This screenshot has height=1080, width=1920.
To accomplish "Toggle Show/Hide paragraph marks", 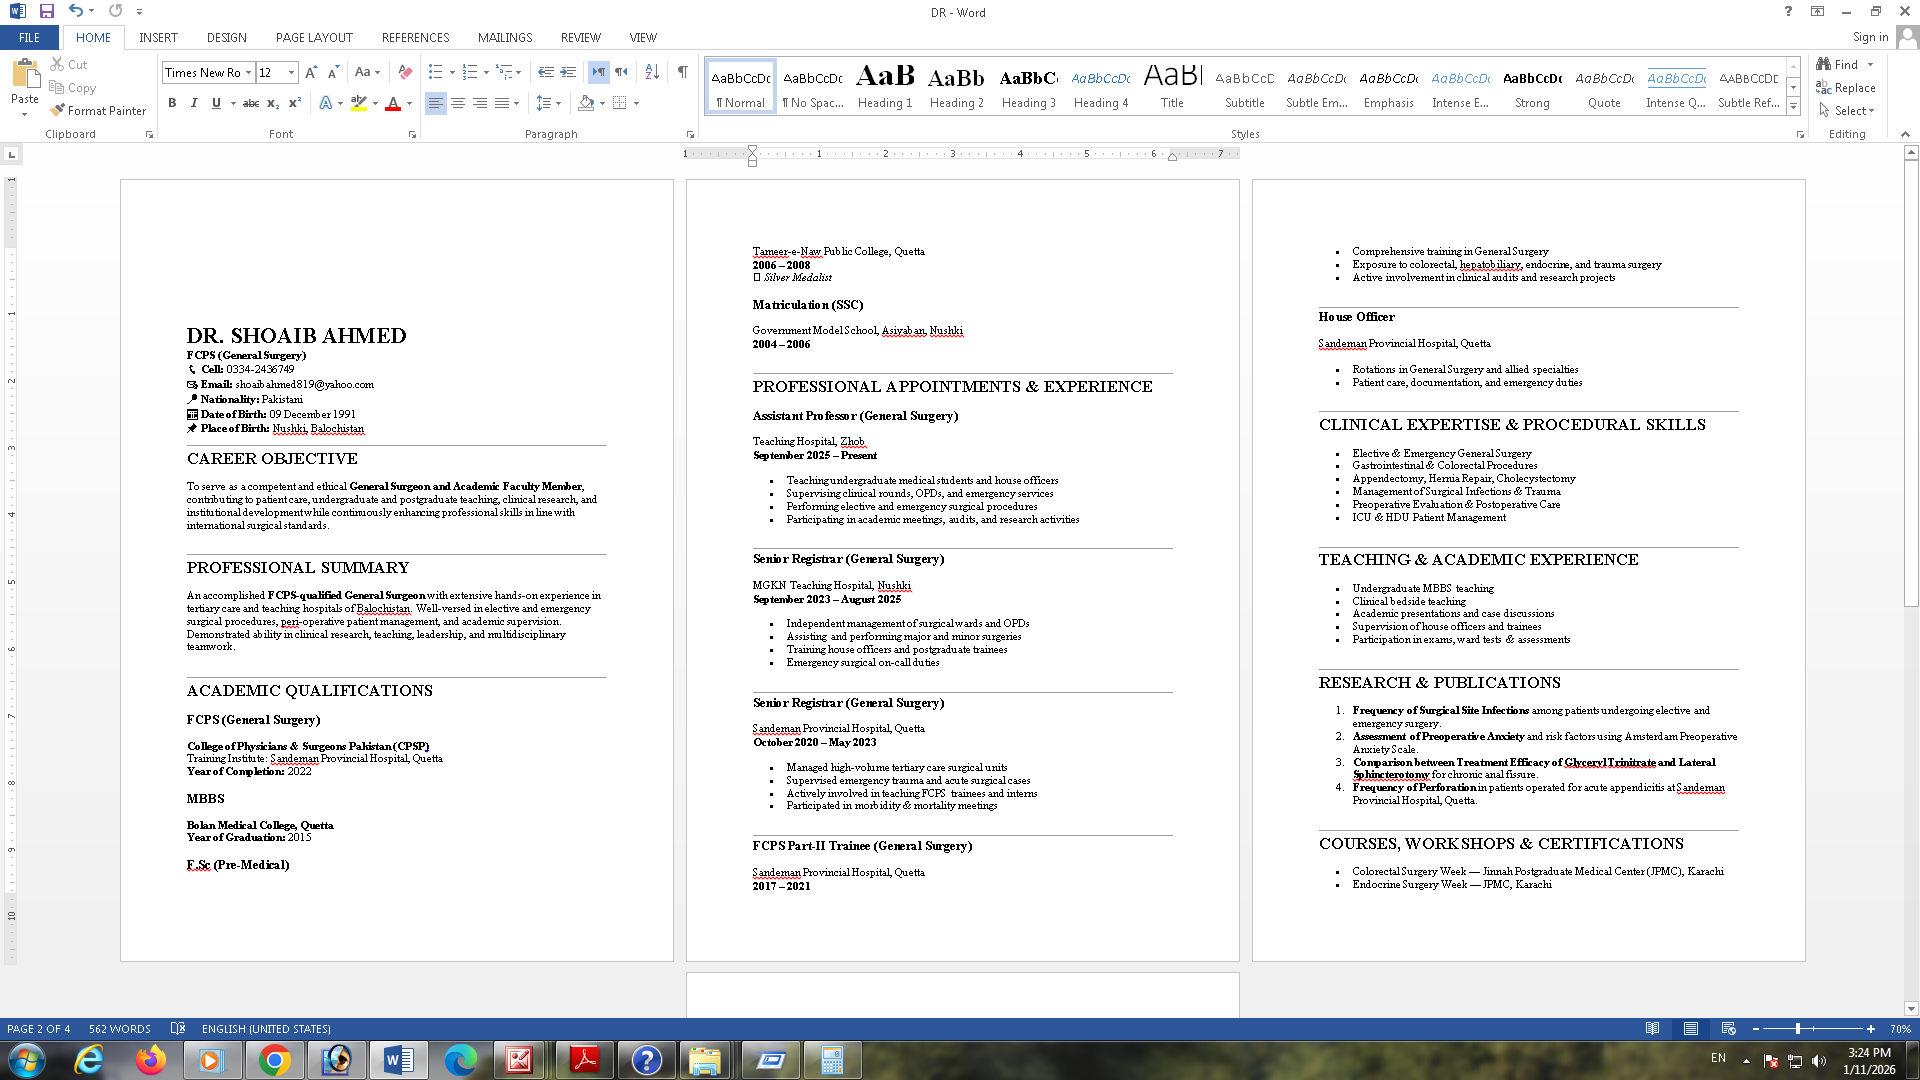I will tap(682, 72).
